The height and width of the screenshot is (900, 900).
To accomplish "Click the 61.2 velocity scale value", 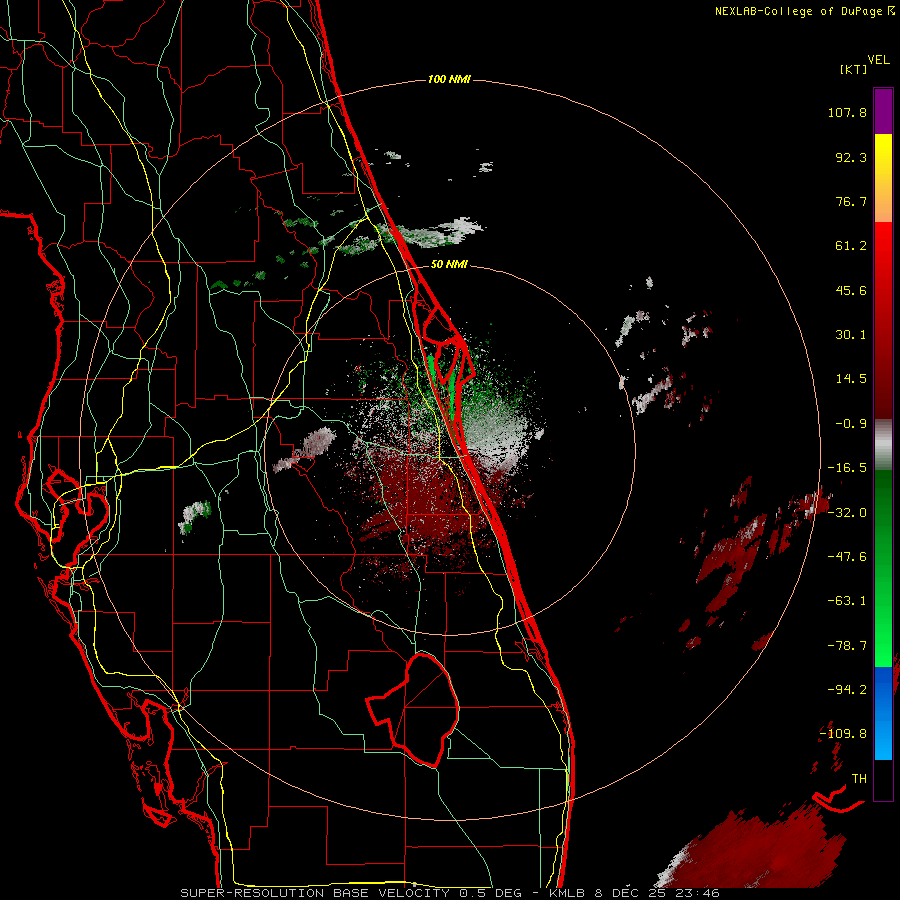I will [851, 246].
